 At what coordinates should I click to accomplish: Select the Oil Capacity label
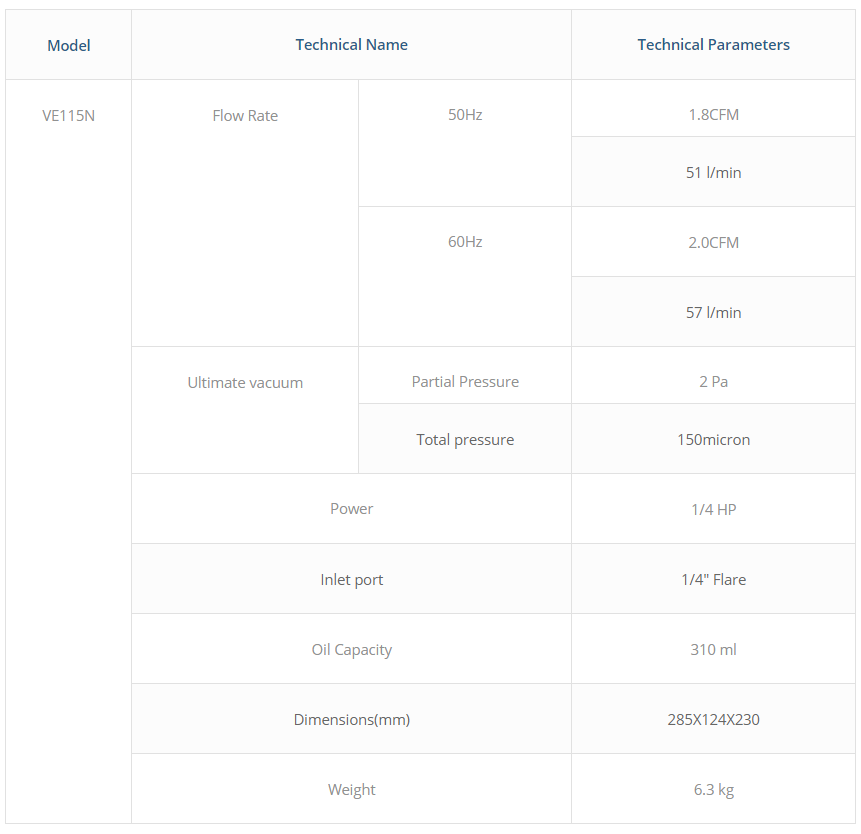[351, 650]
